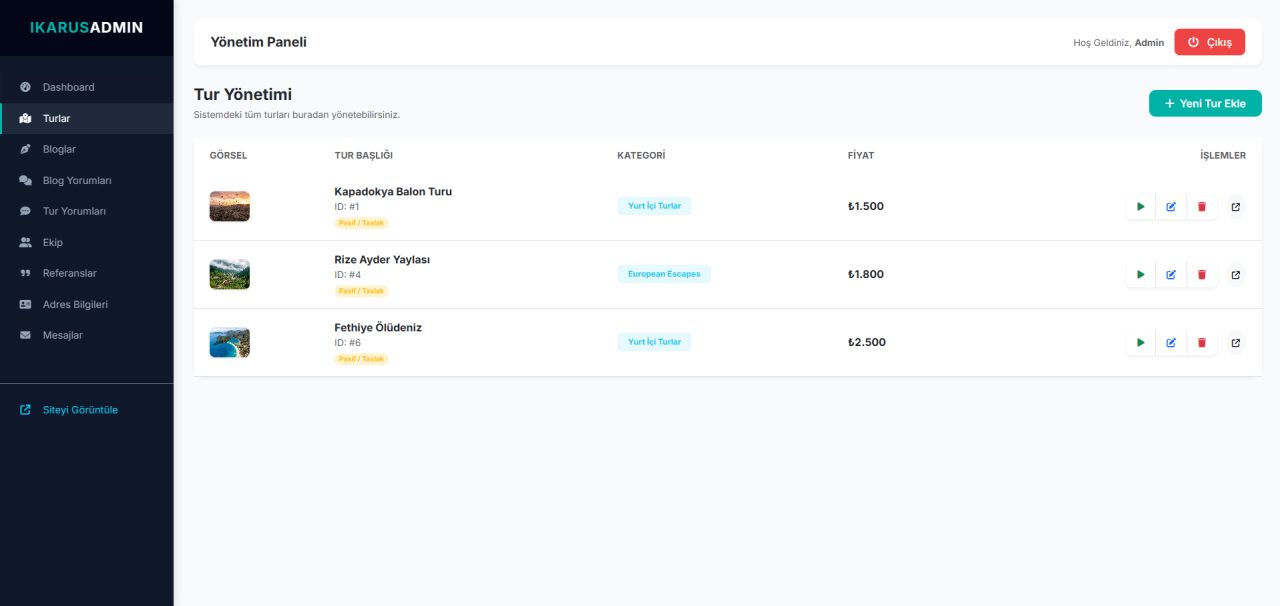Open the Fethiye Ölüdeniz thumbnail
Screen dimensions: 1280x606
pos(230,342)
